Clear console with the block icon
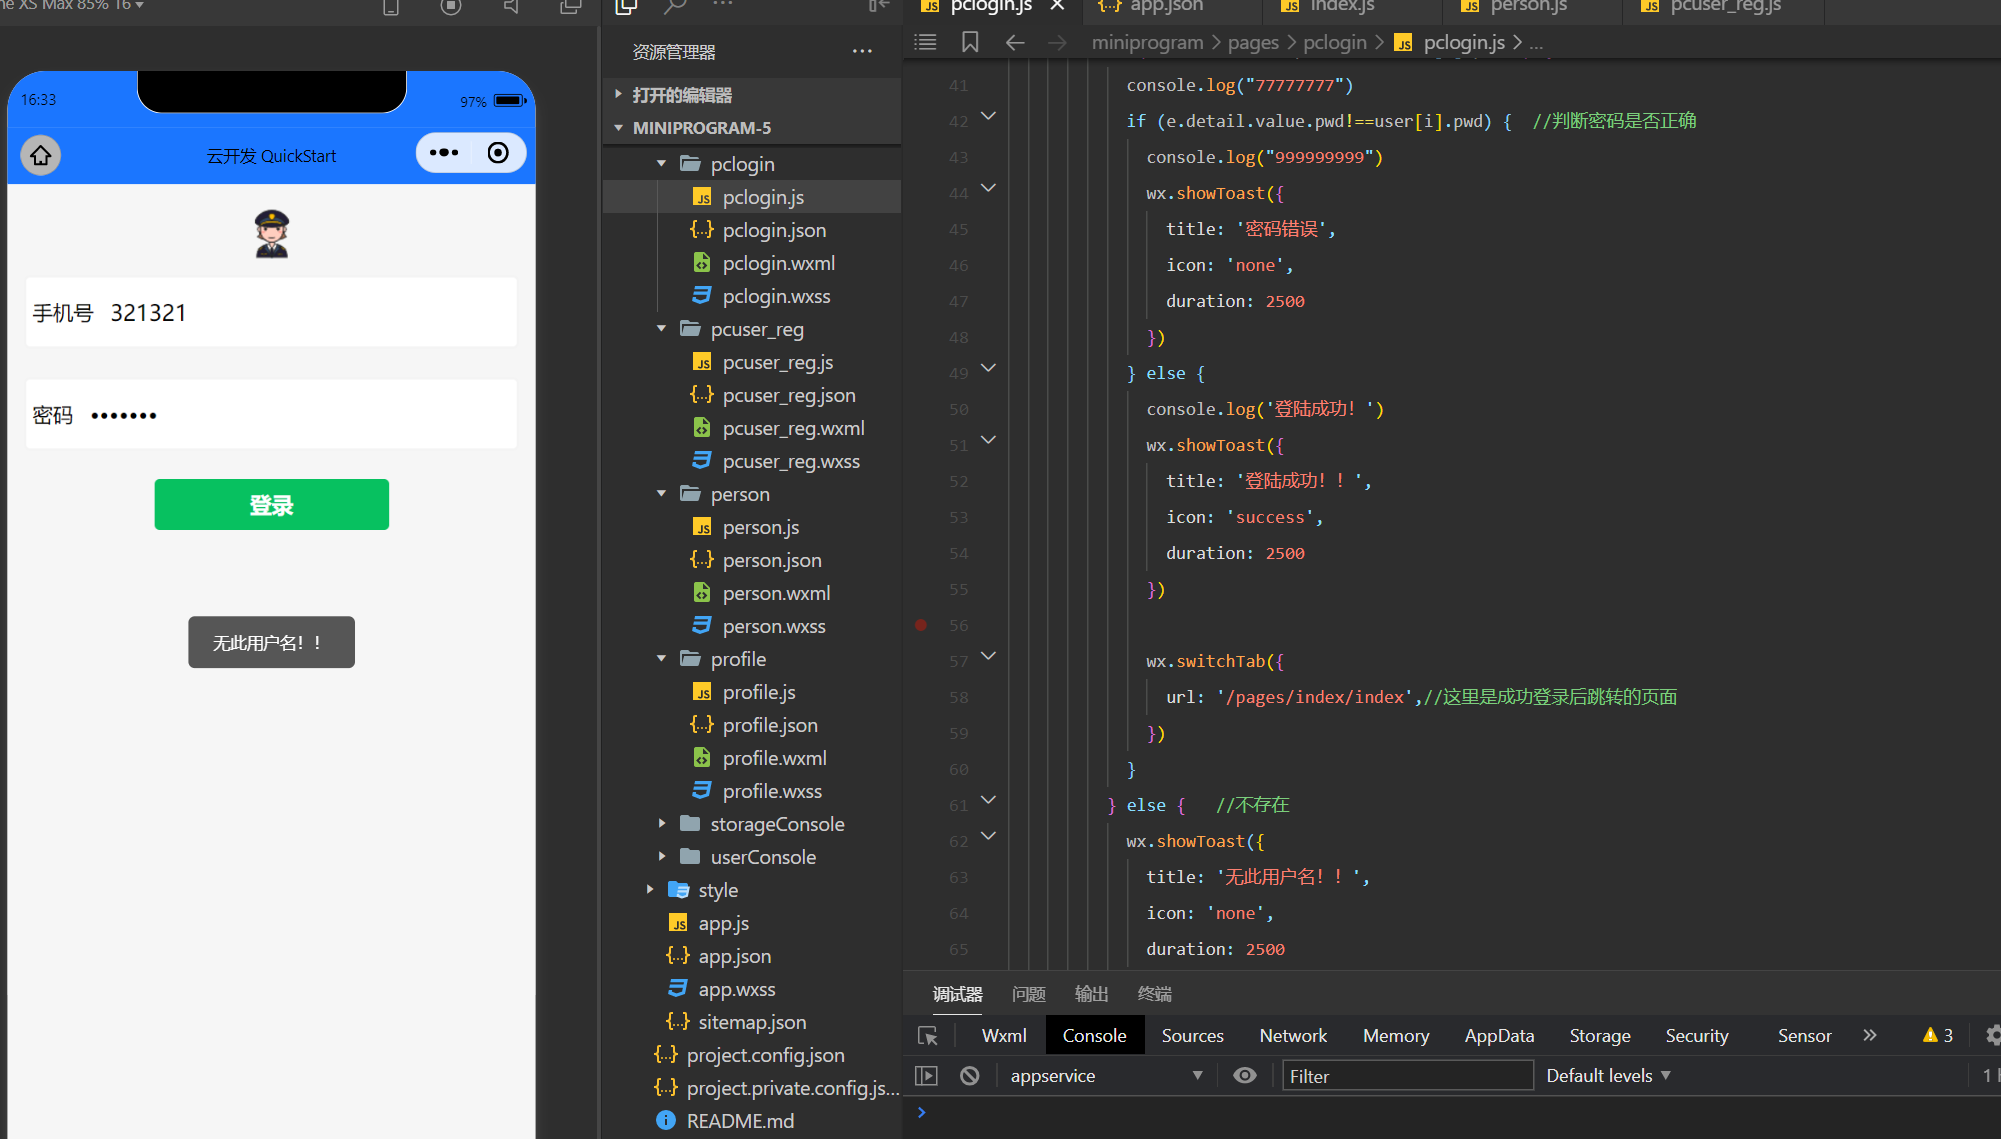 969,1076
